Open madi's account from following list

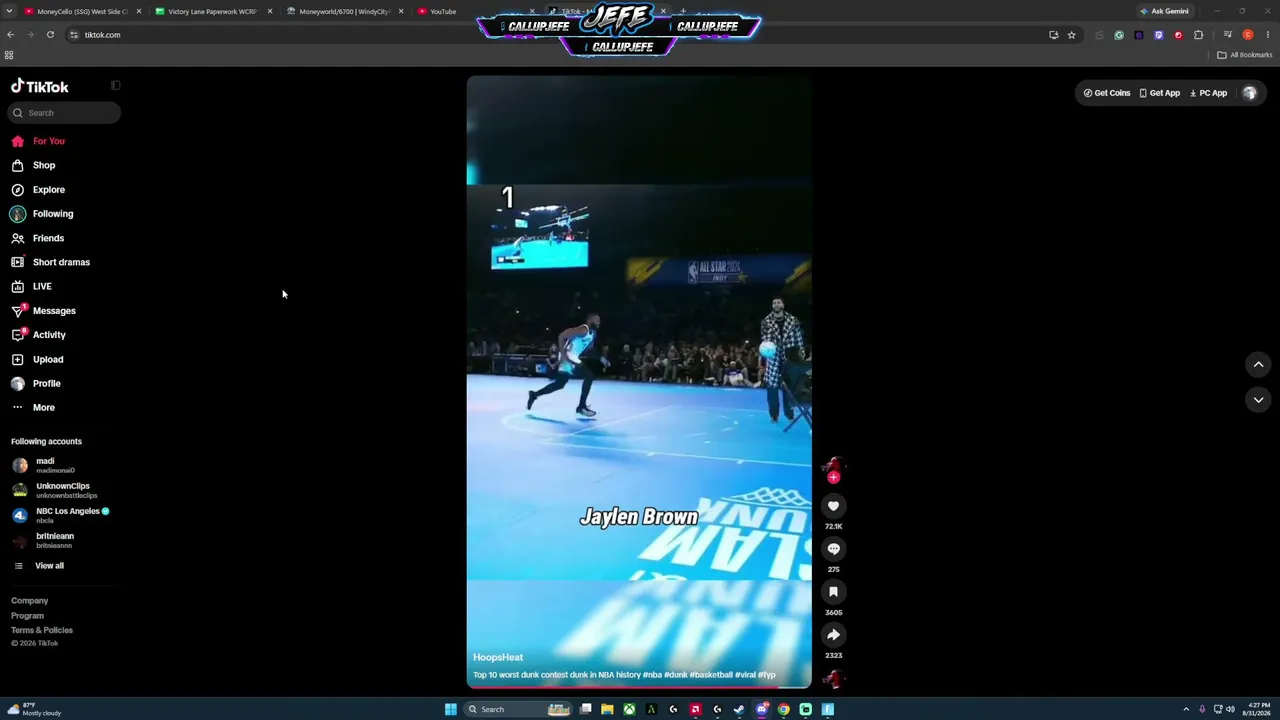pyautogui.click(x=45, y=465)
